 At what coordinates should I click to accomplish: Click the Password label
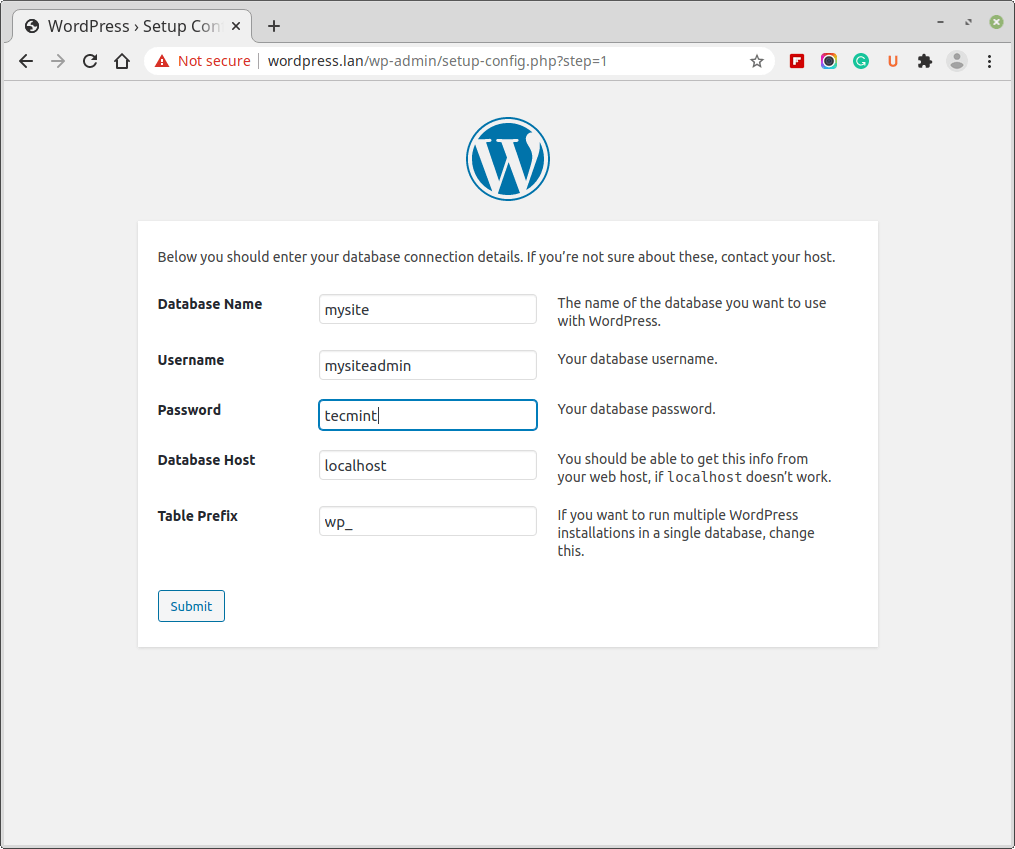tap(189, 410)
